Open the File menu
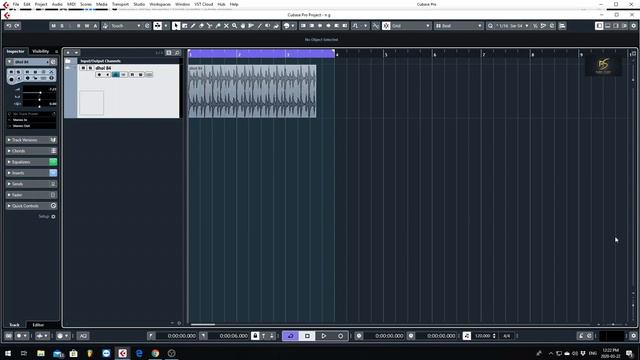 click(16, 4)
